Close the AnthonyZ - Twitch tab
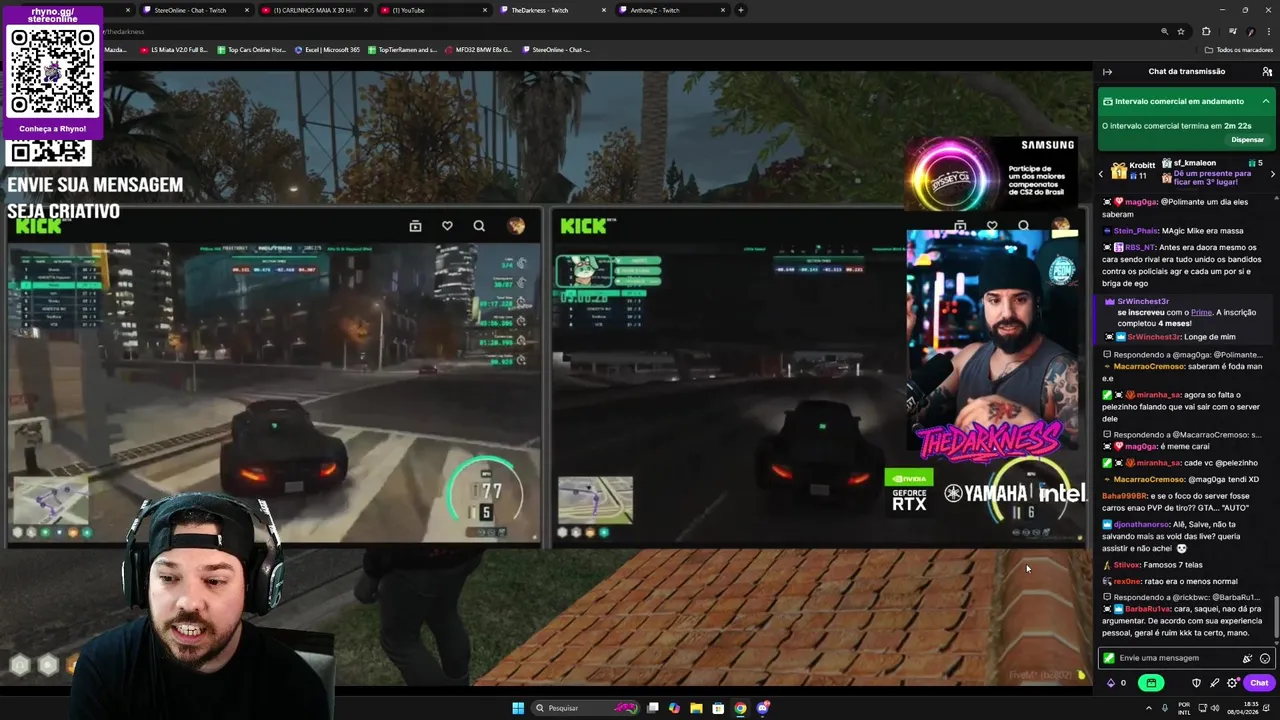The width and height of the screenshot is (1280, 720). [723, 10]
